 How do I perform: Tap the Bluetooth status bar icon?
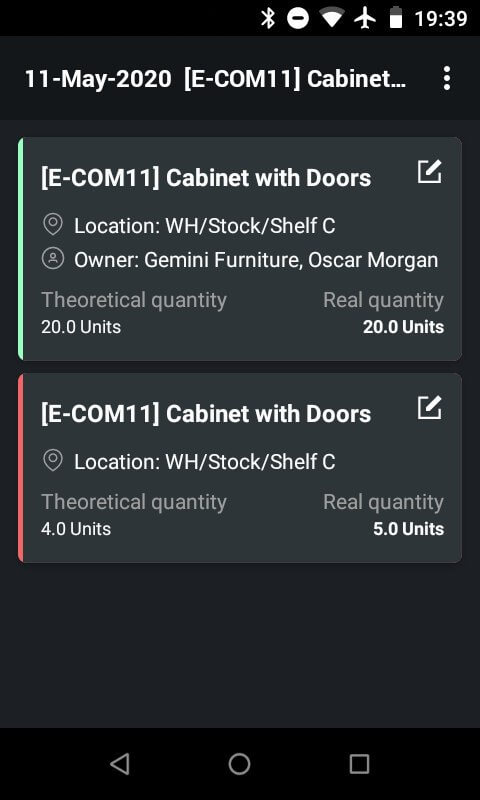pyautogui.click(x=268, y=18)
